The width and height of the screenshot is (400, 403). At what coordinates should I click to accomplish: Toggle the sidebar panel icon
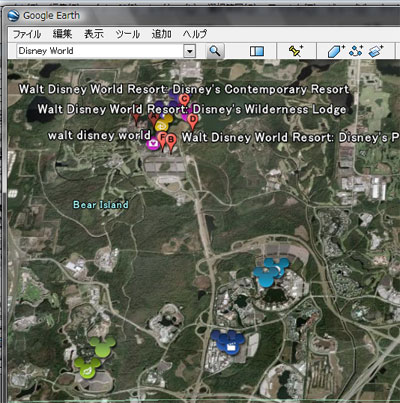[257, 51]
